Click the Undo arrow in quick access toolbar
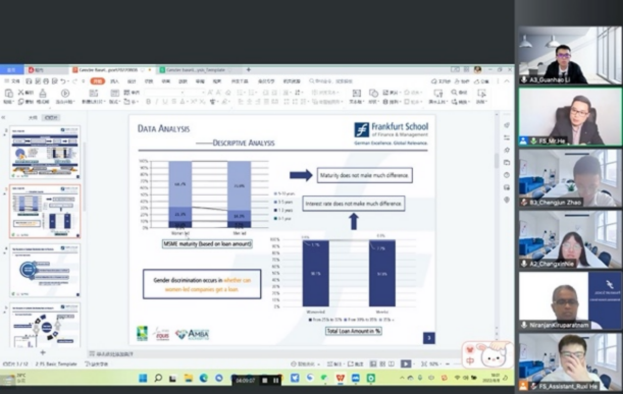Viewport: 623px width, 394px height. point(63,81)
